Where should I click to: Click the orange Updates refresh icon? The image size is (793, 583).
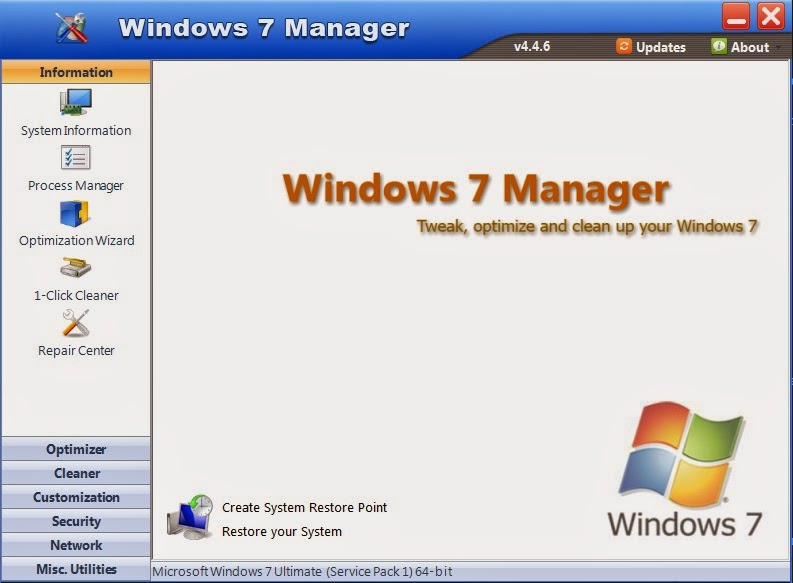coord(624,46)
